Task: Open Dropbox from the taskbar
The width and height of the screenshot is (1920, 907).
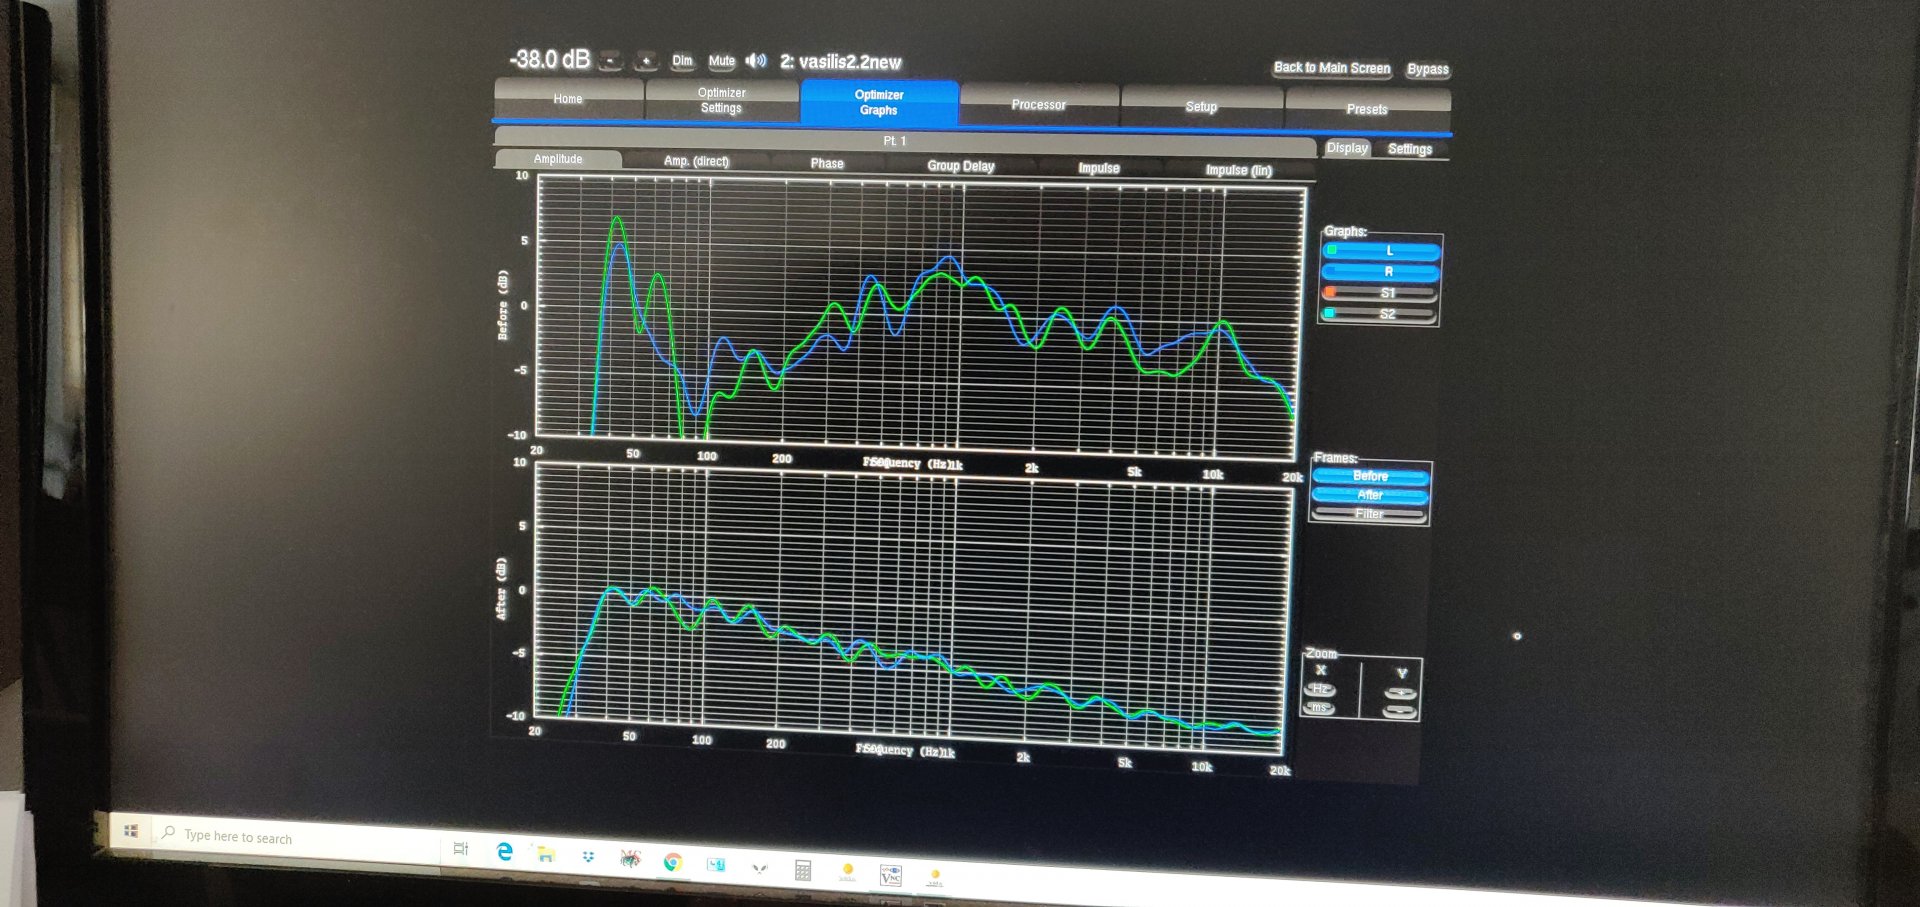Action: pyautogui.click(x=588, y=856)
